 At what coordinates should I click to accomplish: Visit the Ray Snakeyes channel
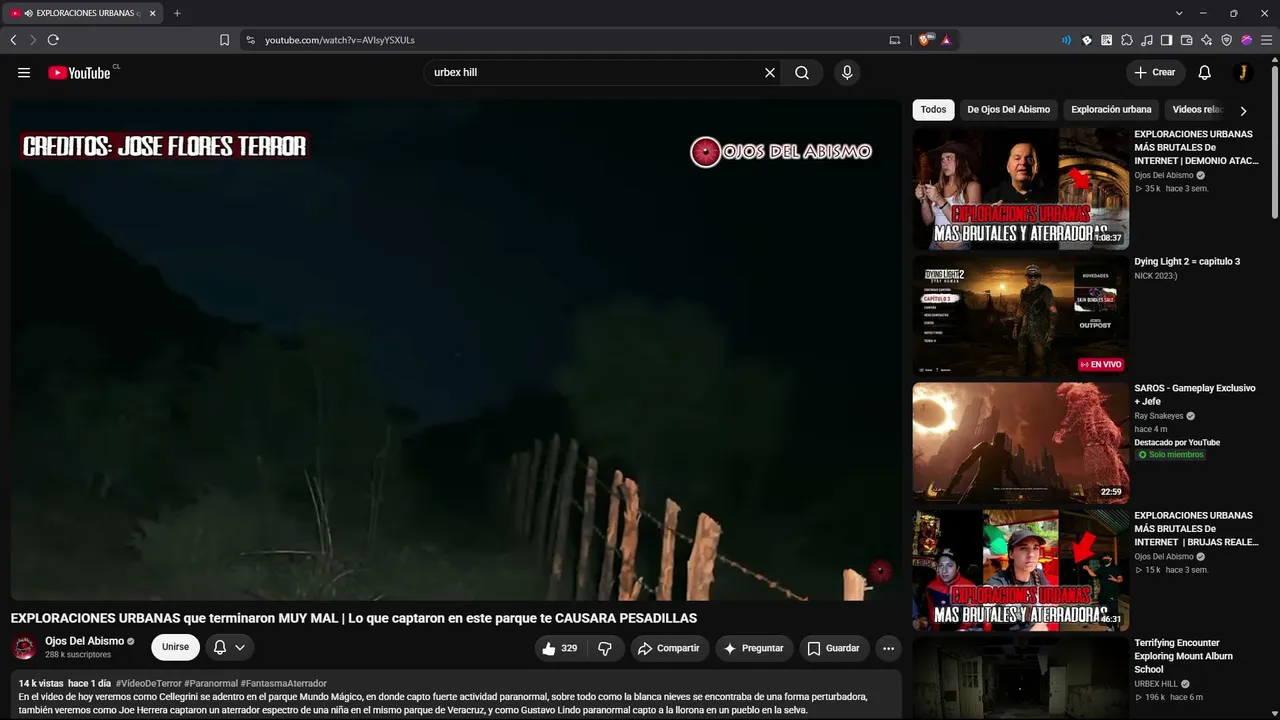click(1159, 416)
